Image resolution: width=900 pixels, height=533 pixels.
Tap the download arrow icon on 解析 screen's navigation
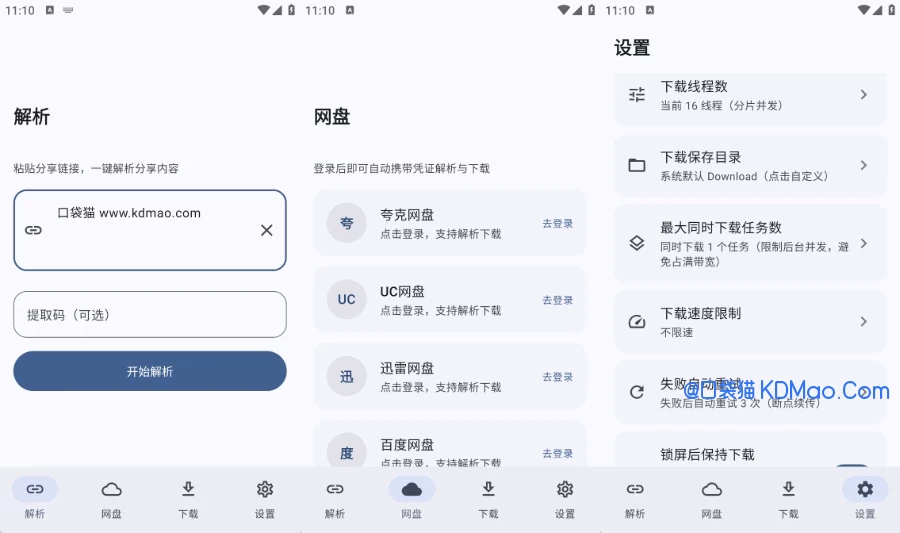[x=188, y=489]
